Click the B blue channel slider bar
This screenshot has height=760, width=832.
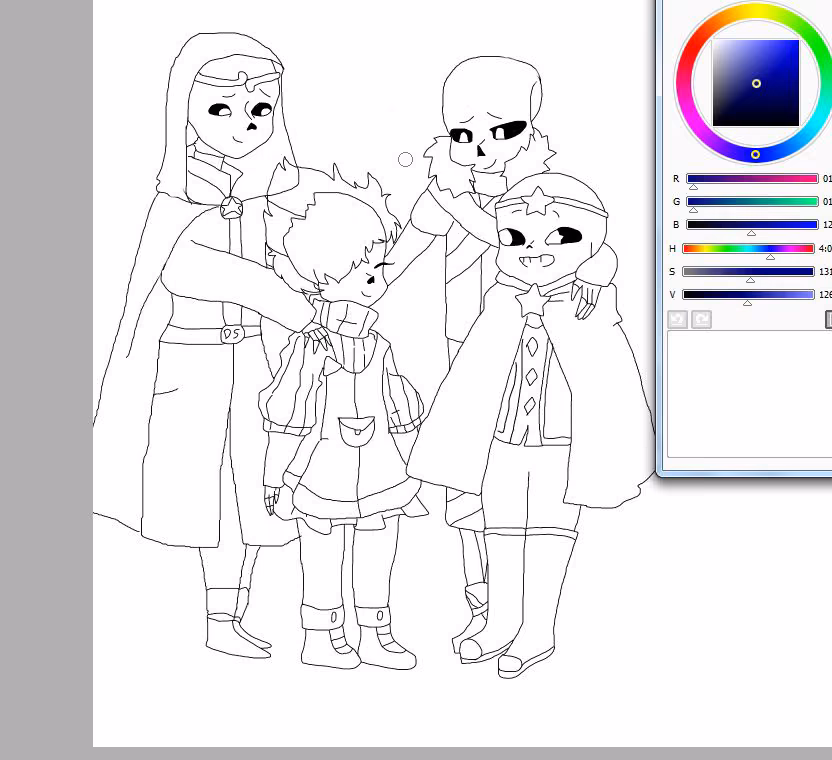(752, 224)
